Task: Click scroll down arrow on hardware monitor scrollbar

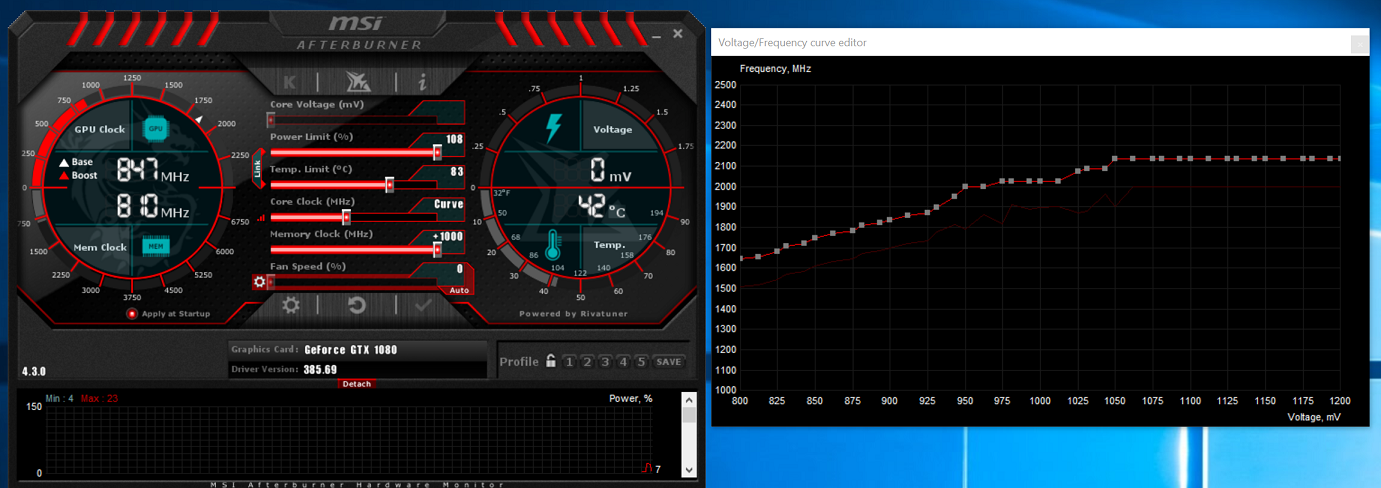Action: 689,468
